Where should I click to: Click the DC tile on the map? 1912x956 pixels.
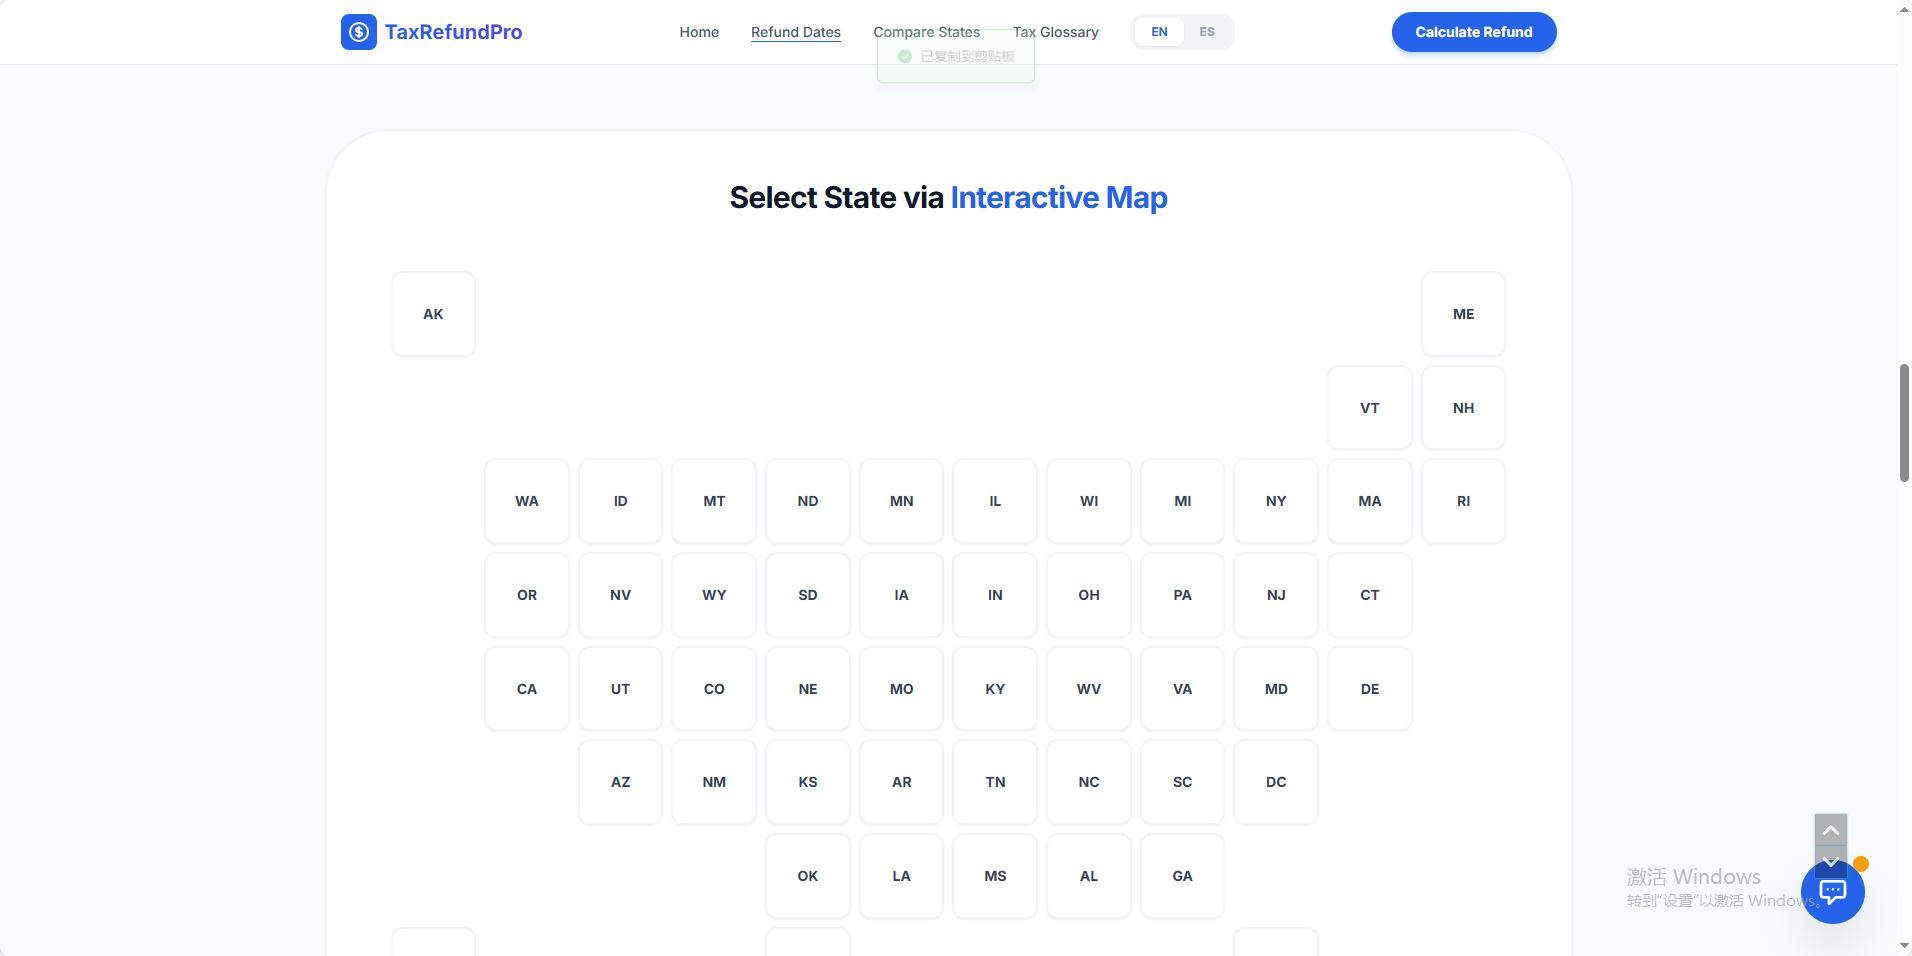click(x=1276, y=781)
